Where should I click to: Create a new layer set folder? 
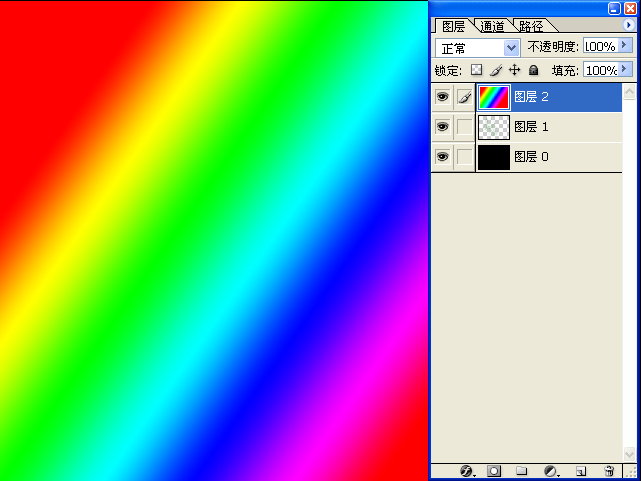coord(521,471)
